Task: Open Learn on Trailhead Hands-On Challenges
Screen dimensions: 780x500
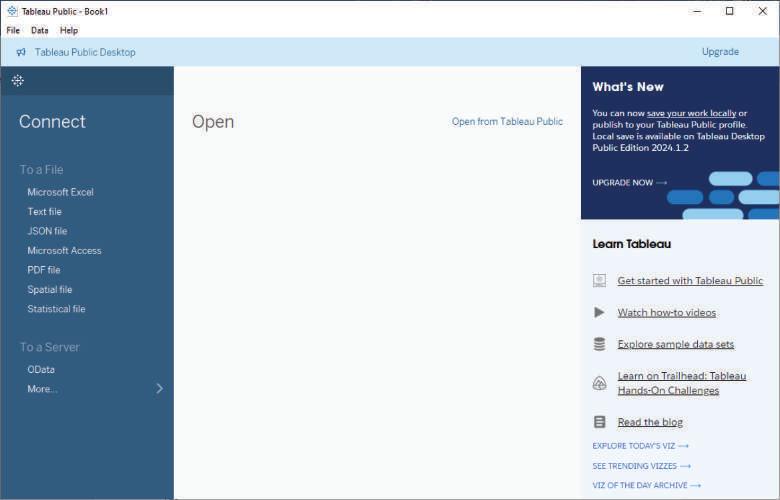Action: [682, 383]
